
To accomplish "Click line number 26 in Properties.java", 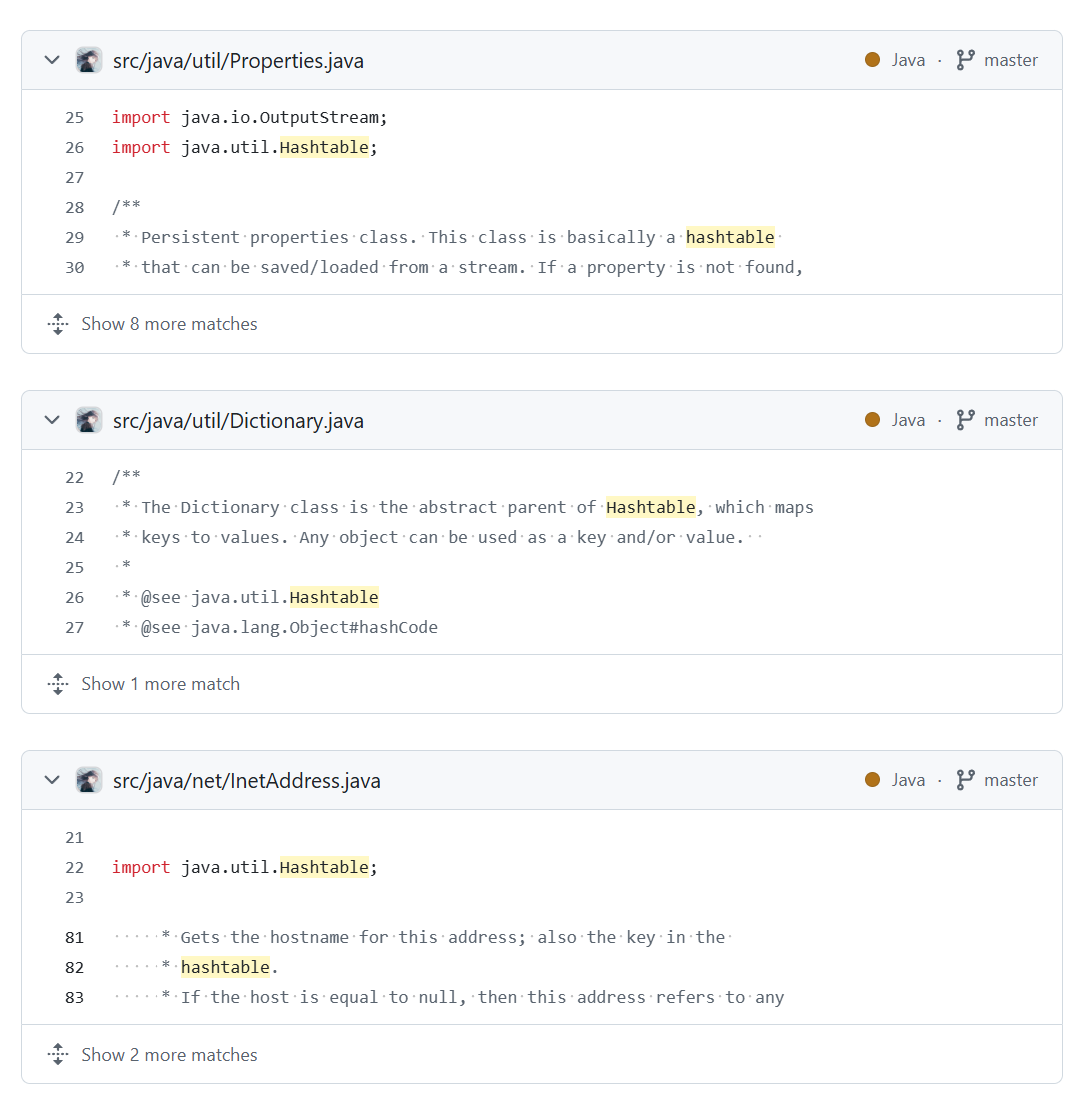I will coord(75,147).
